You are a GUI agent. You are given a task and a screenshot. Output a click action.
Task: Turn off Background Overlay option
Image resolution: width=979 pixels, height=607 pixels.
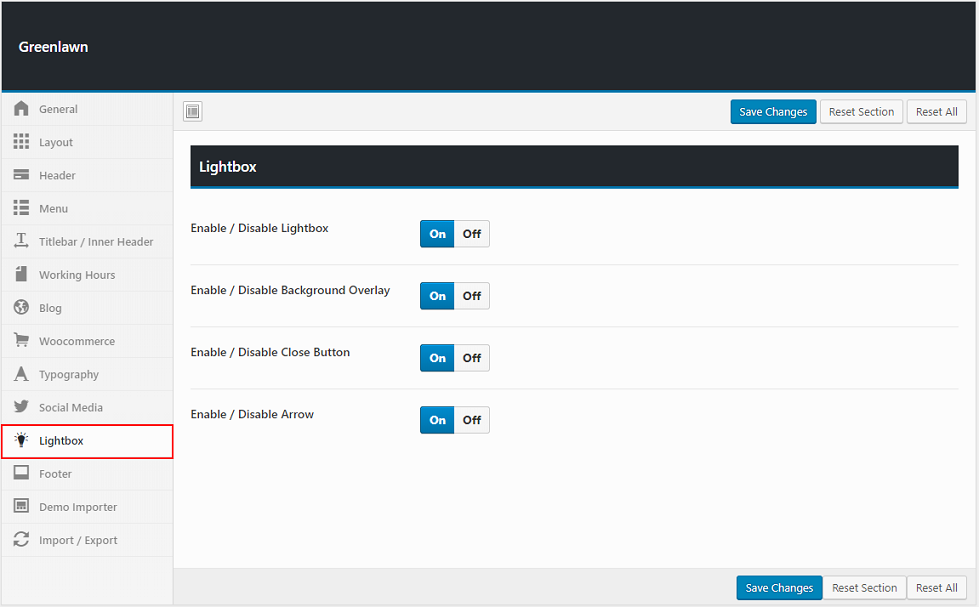(x=471, y=296)
